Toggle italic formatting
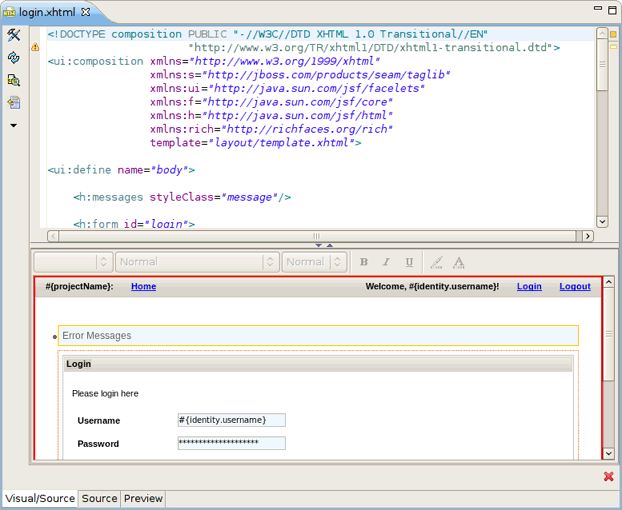The height and width of the screenshot is (510, 622). (x=386, y=262)
